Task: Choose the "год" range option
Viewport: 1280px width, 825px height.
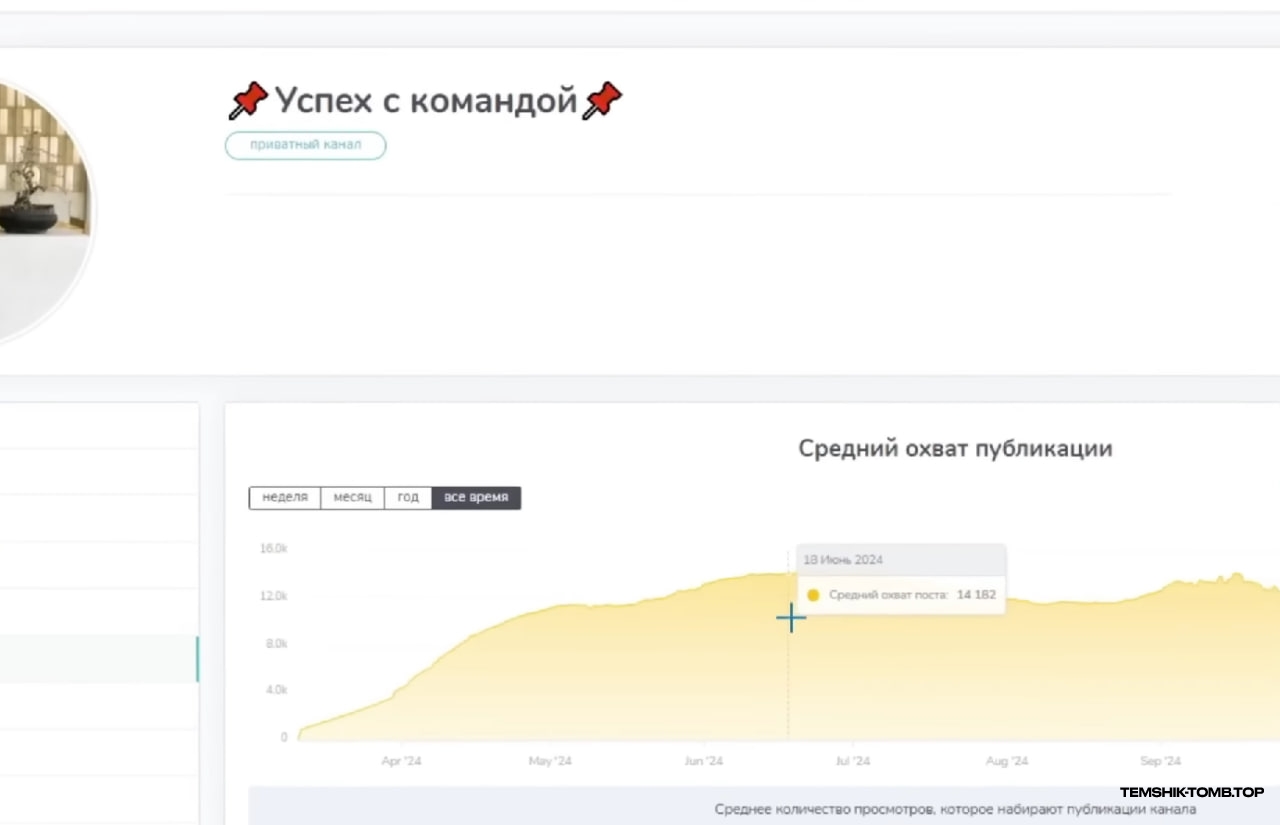Action: coord(408,497)
